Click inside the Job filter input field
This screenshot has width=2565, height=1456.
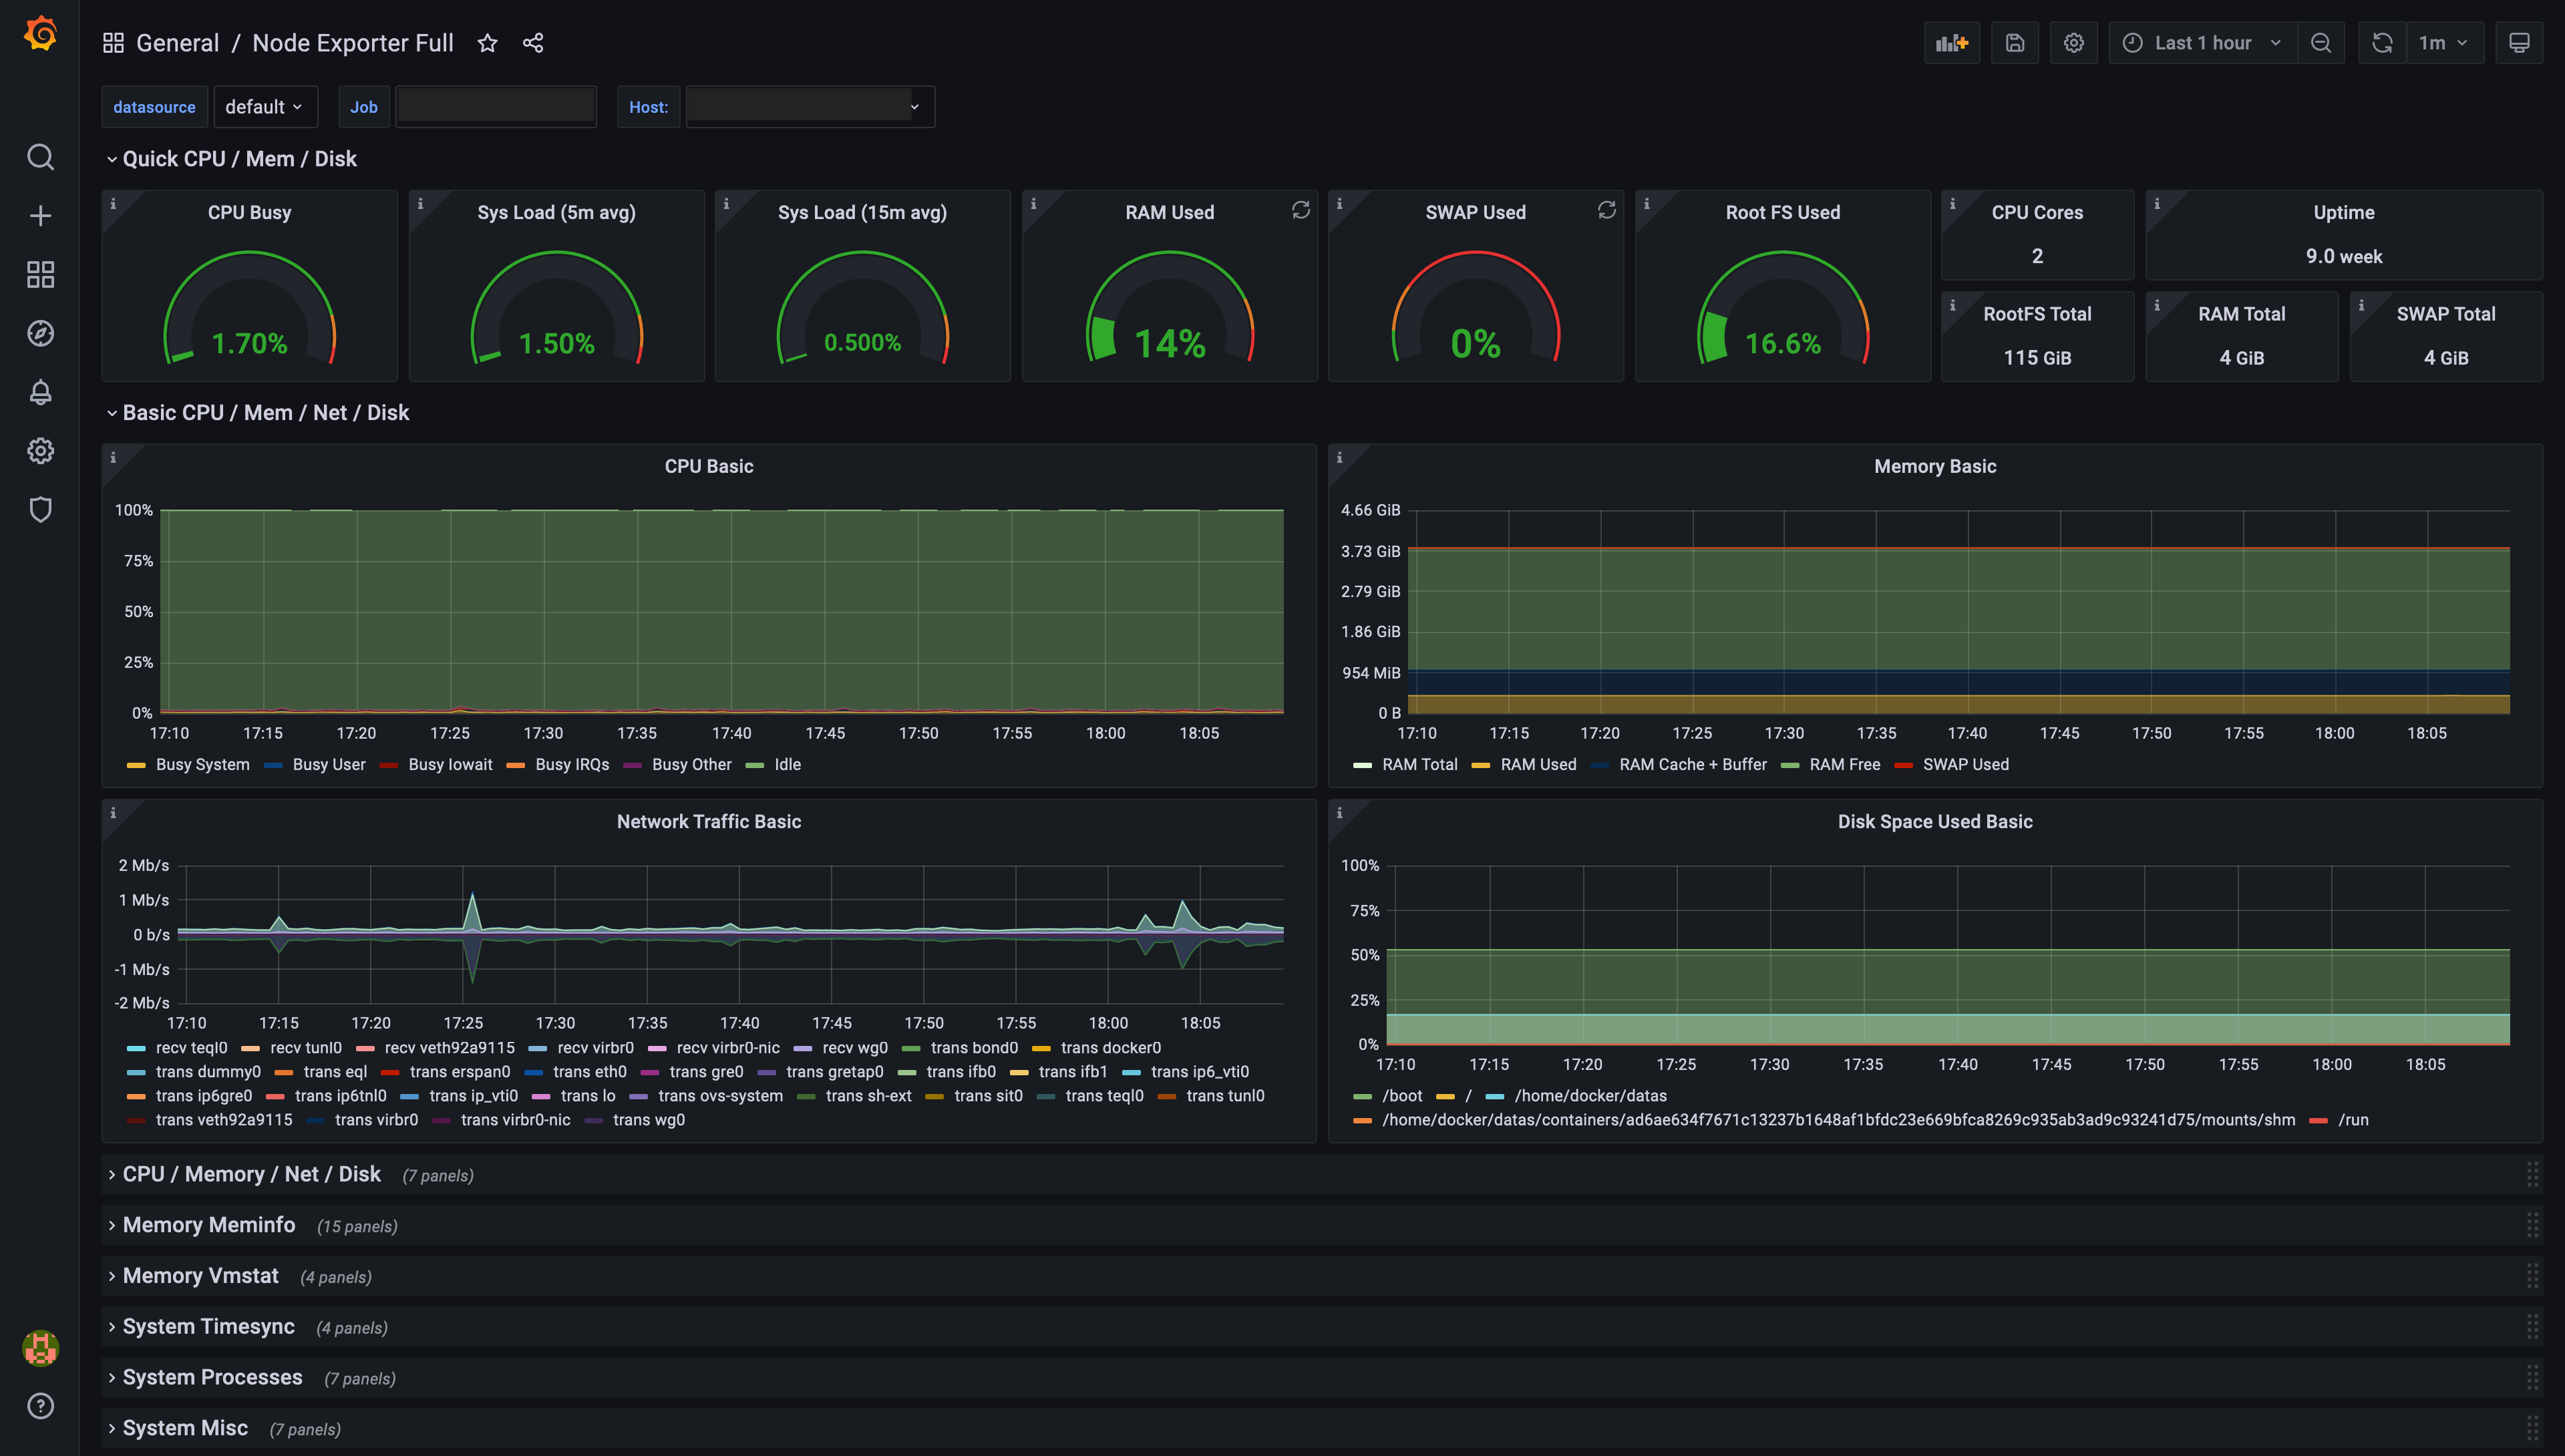click(495, 106)
